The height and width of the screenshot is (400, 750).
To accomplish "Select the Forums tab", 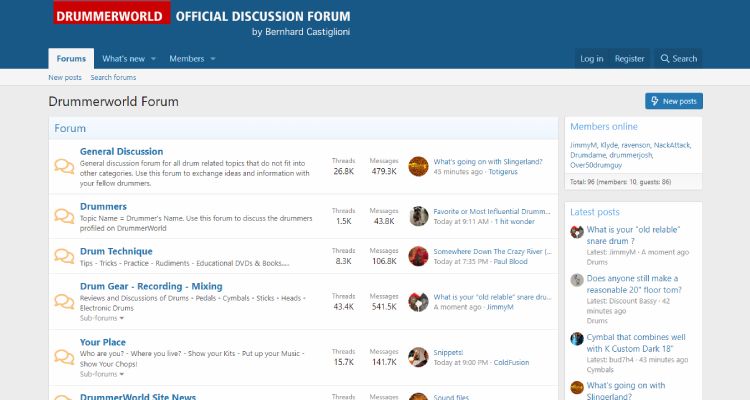I will pyautogui.click(x=71, y=58).
